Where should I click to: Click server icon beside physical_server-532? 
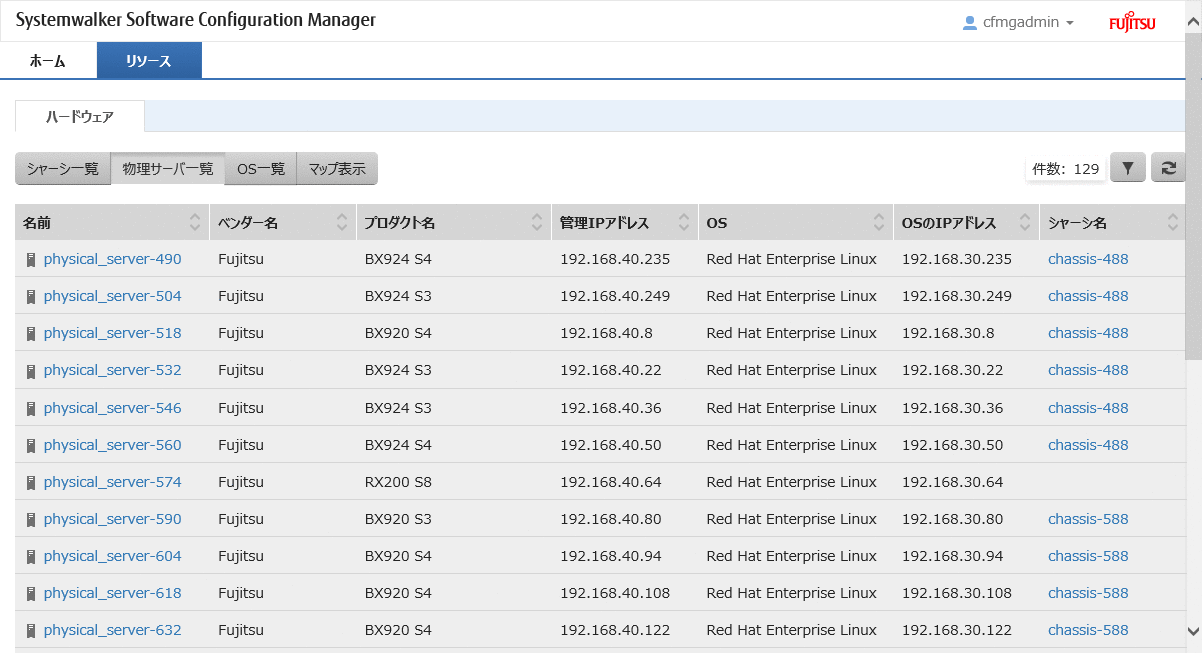coord(31,371)
